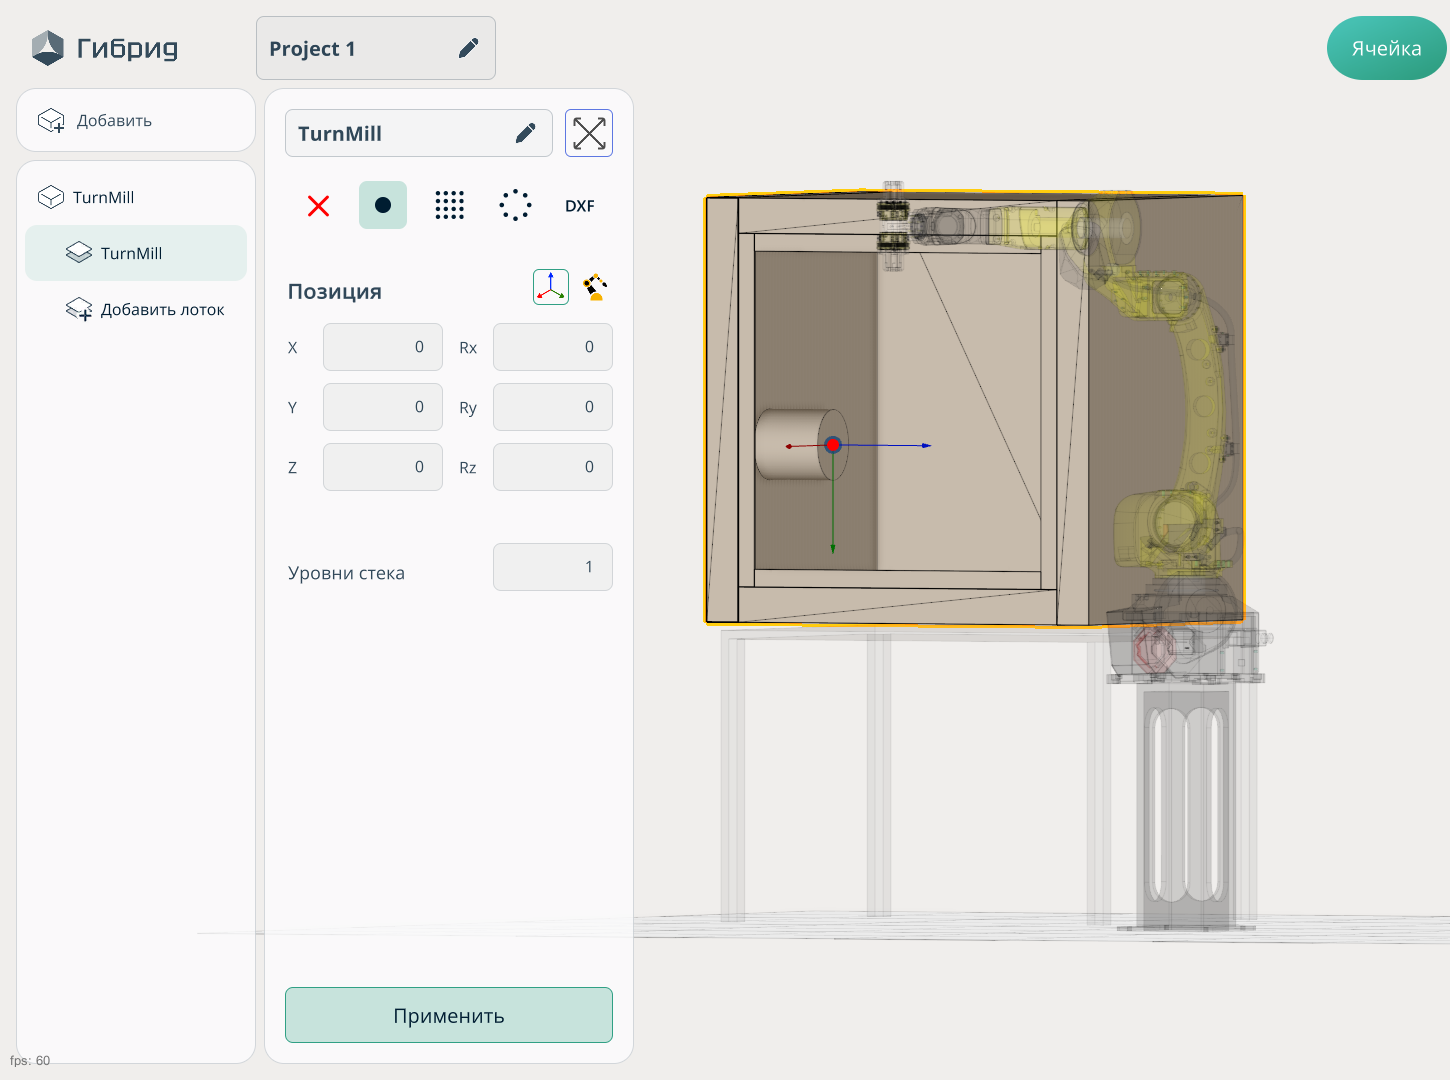Select the parent TurnMill tree item
1450x1080 pixels.
[104, 198]
